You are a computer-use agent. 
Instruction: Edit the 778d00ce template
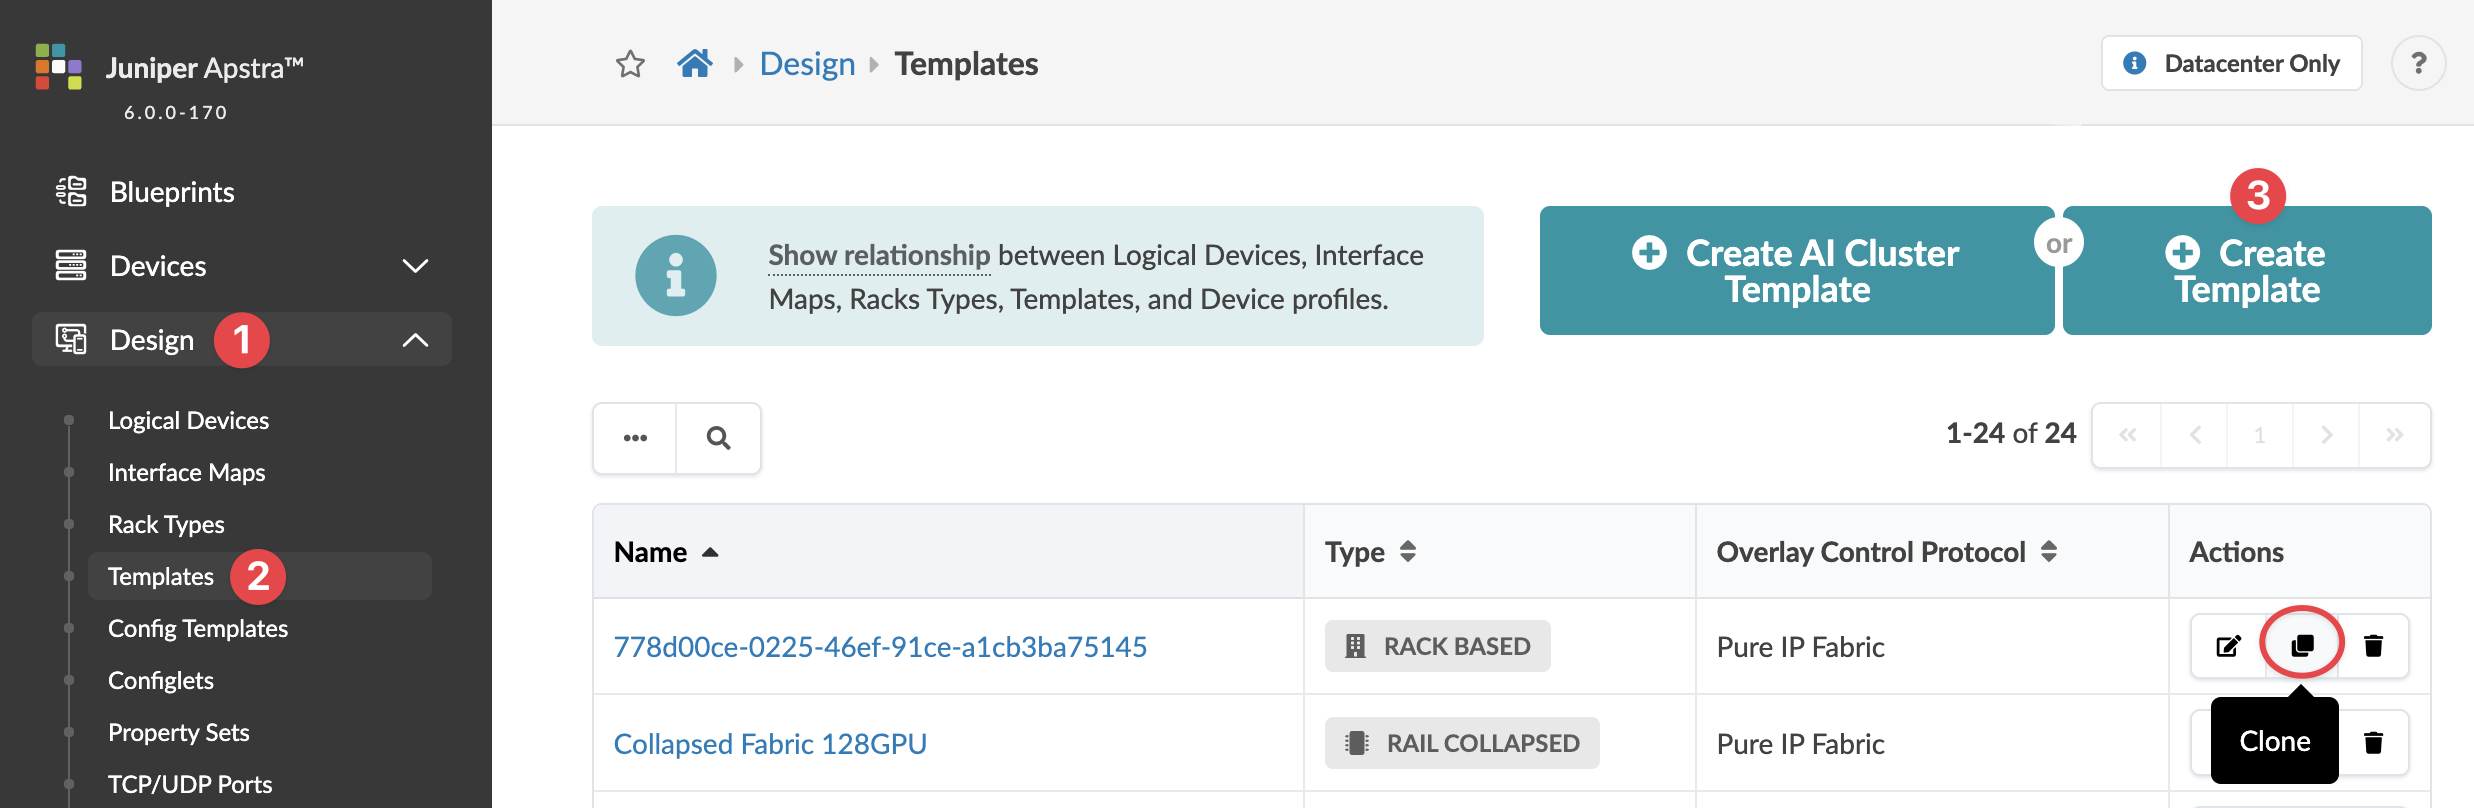[x=2228, y=646]
